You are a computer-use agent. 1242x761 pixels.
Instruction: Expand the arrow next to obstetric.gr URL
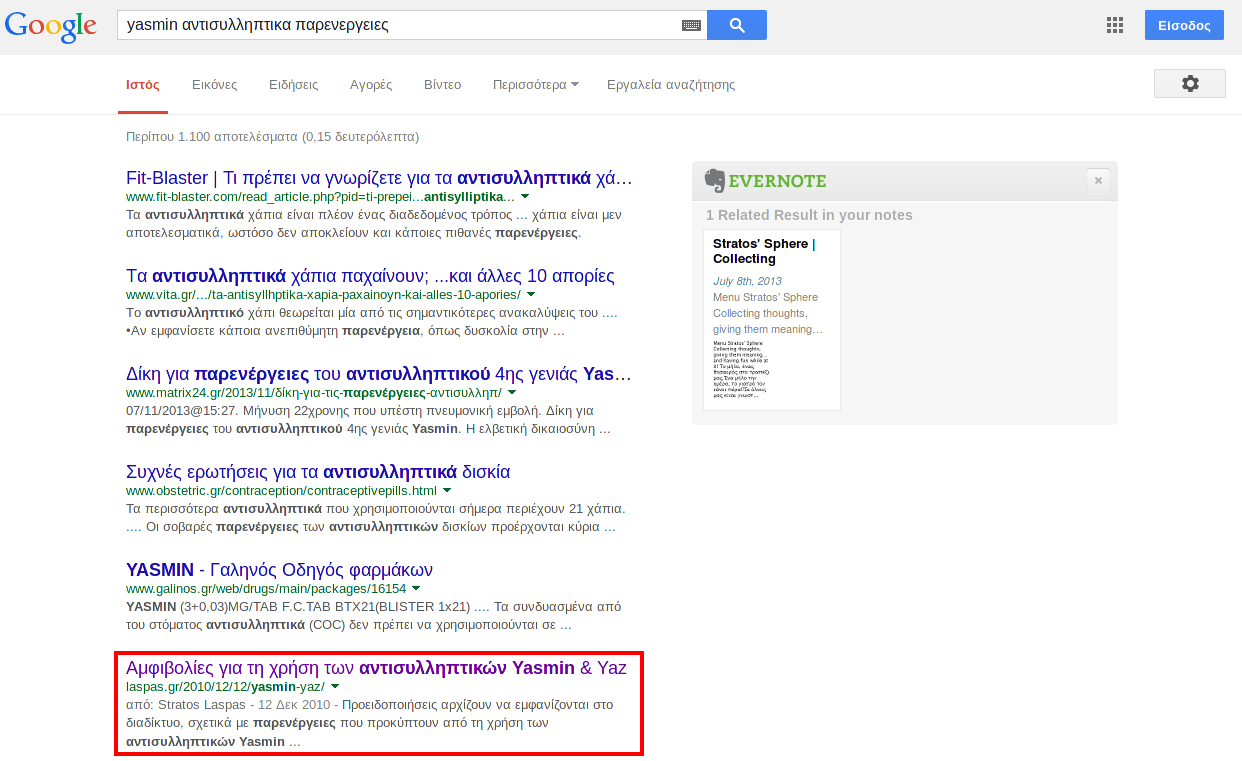tap(447, 491)
